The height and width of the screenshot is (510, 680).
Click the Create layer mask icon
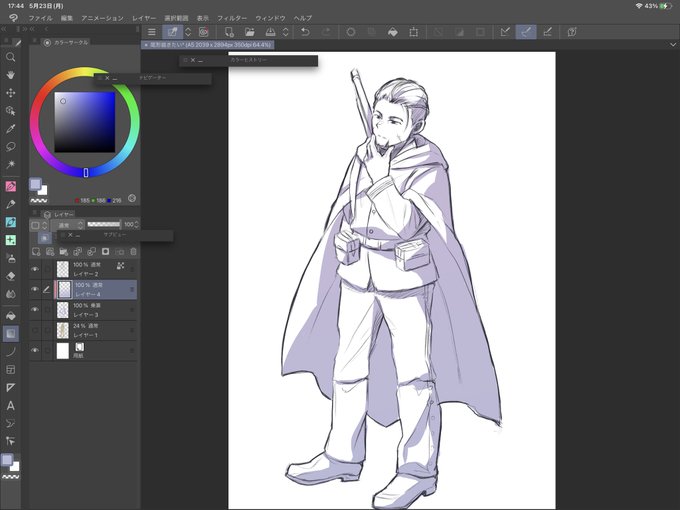105,252
